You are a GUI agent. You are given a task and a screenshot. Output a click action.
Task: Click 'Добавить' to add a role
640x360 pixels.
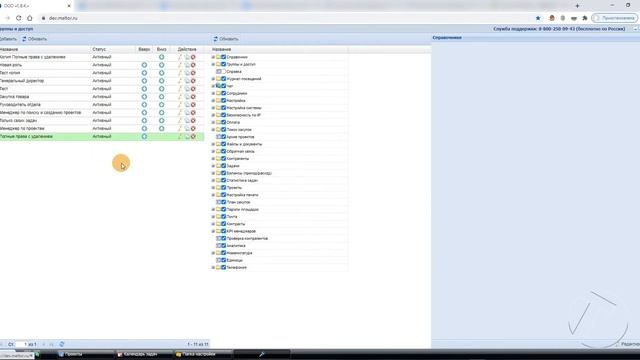pos(8,39)
